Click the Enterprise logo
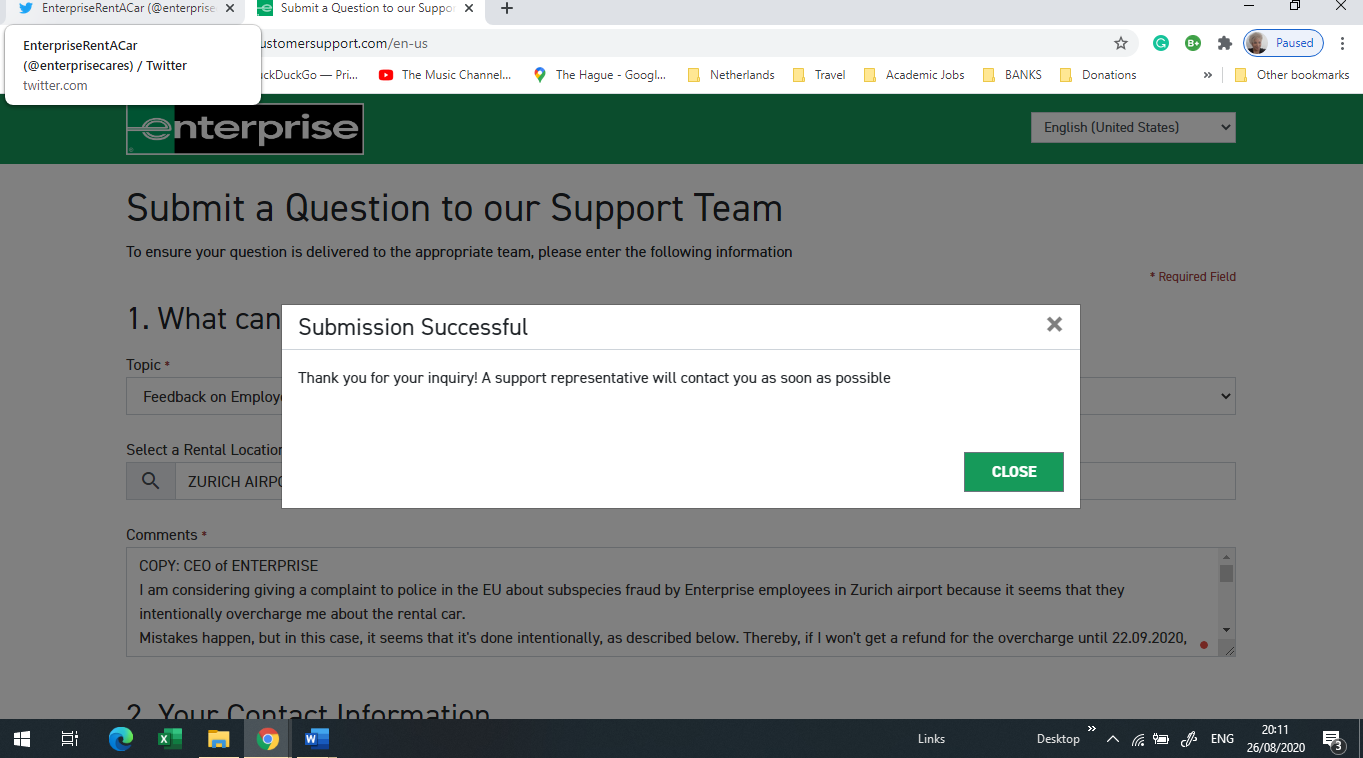 [244, 129]
